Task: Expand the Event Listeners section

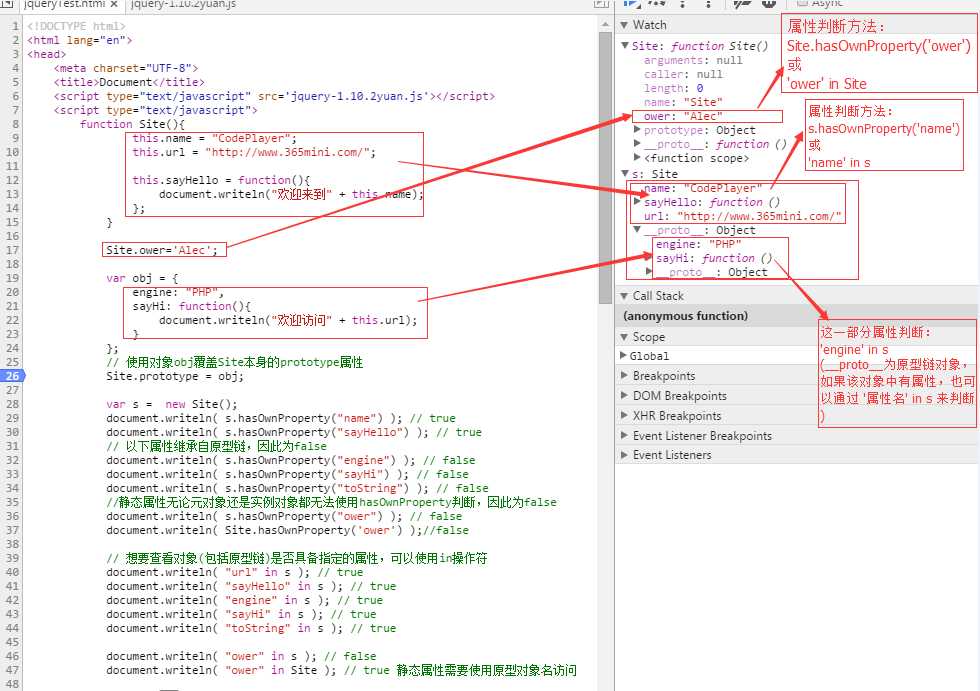Action: [624, 455]
